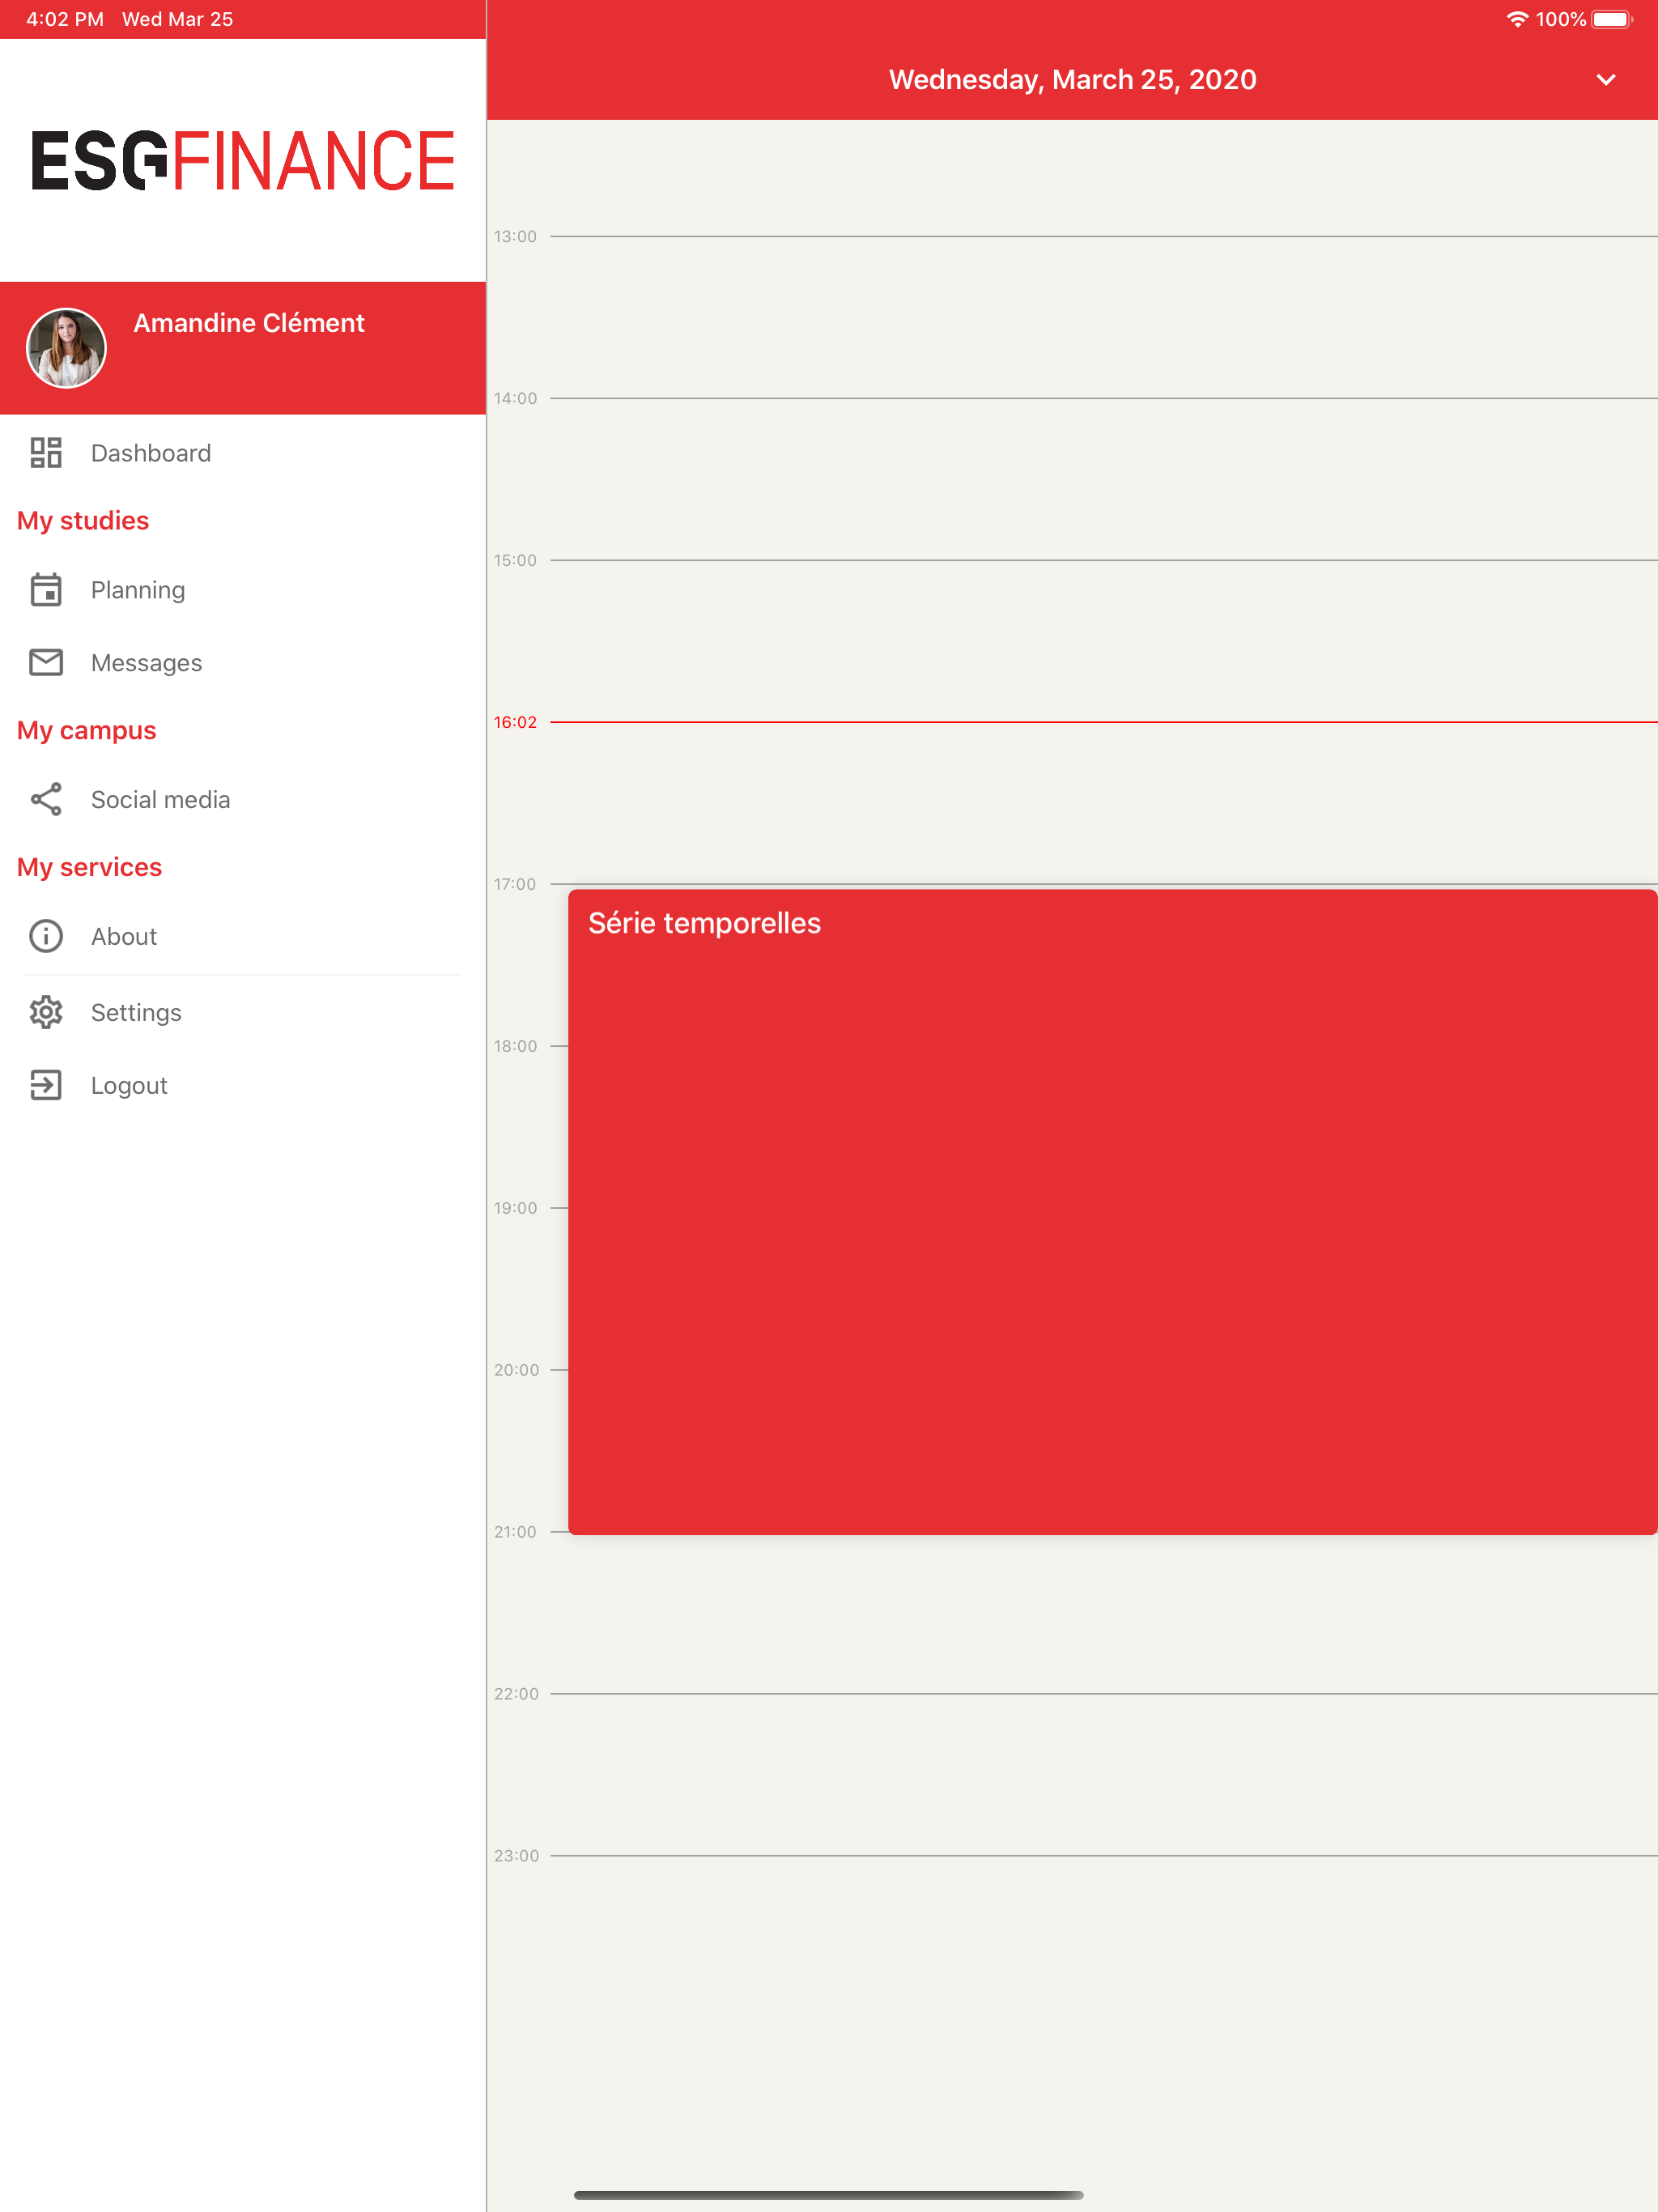Image resolution: width=1658 pixels, height=2212 pixels.
Task: Tap the My studies heading
Action: click(x=83, y=521)
